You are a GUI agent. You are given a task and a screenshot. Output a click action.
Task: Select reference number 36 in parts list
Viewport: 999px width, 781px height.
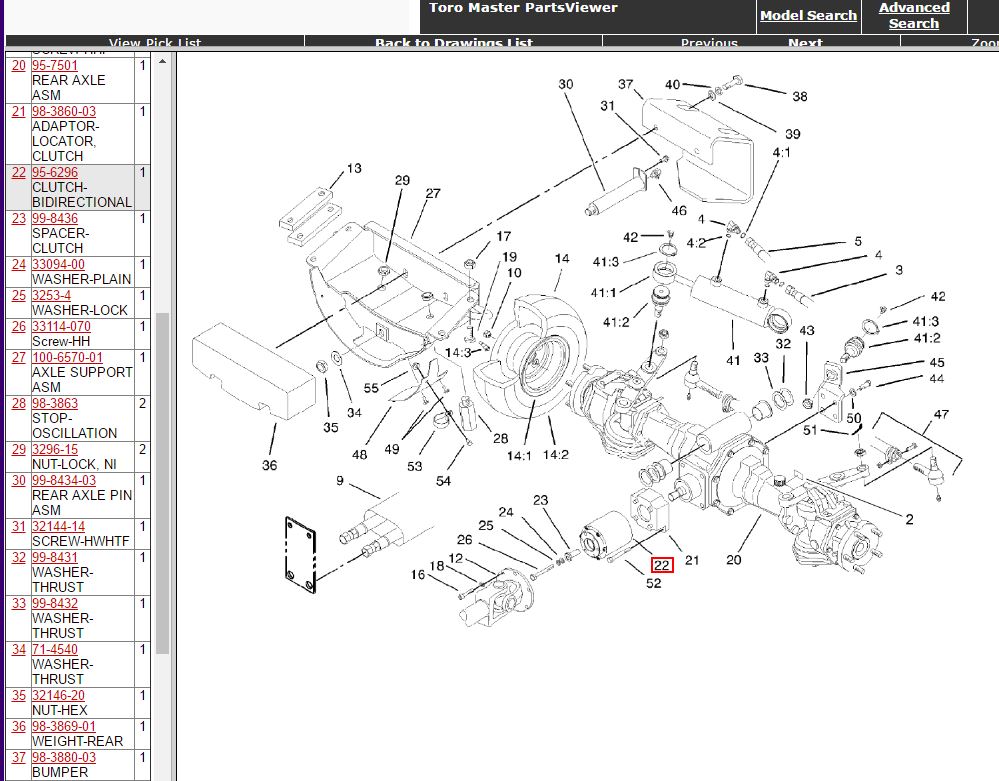(18, 726)
